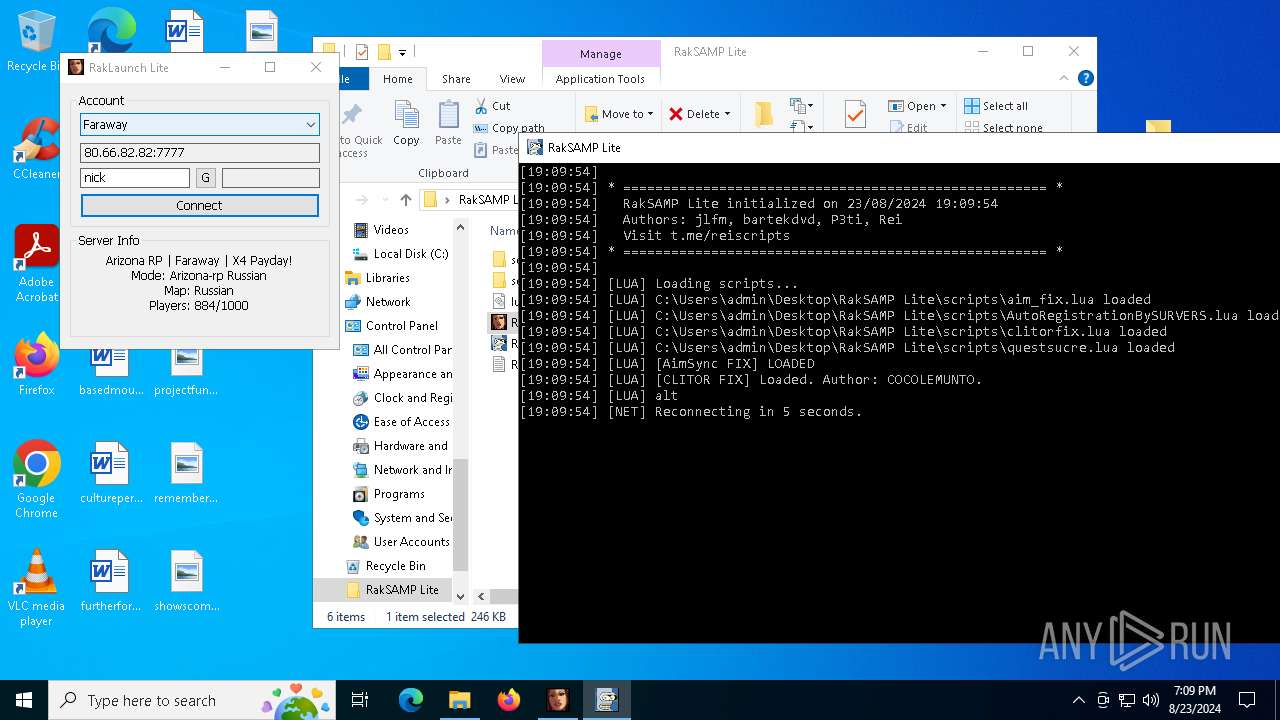The height and width of the screenshot is (720, 1280).
Task: Open Task View on the taskbar
Action: (361, 700)
